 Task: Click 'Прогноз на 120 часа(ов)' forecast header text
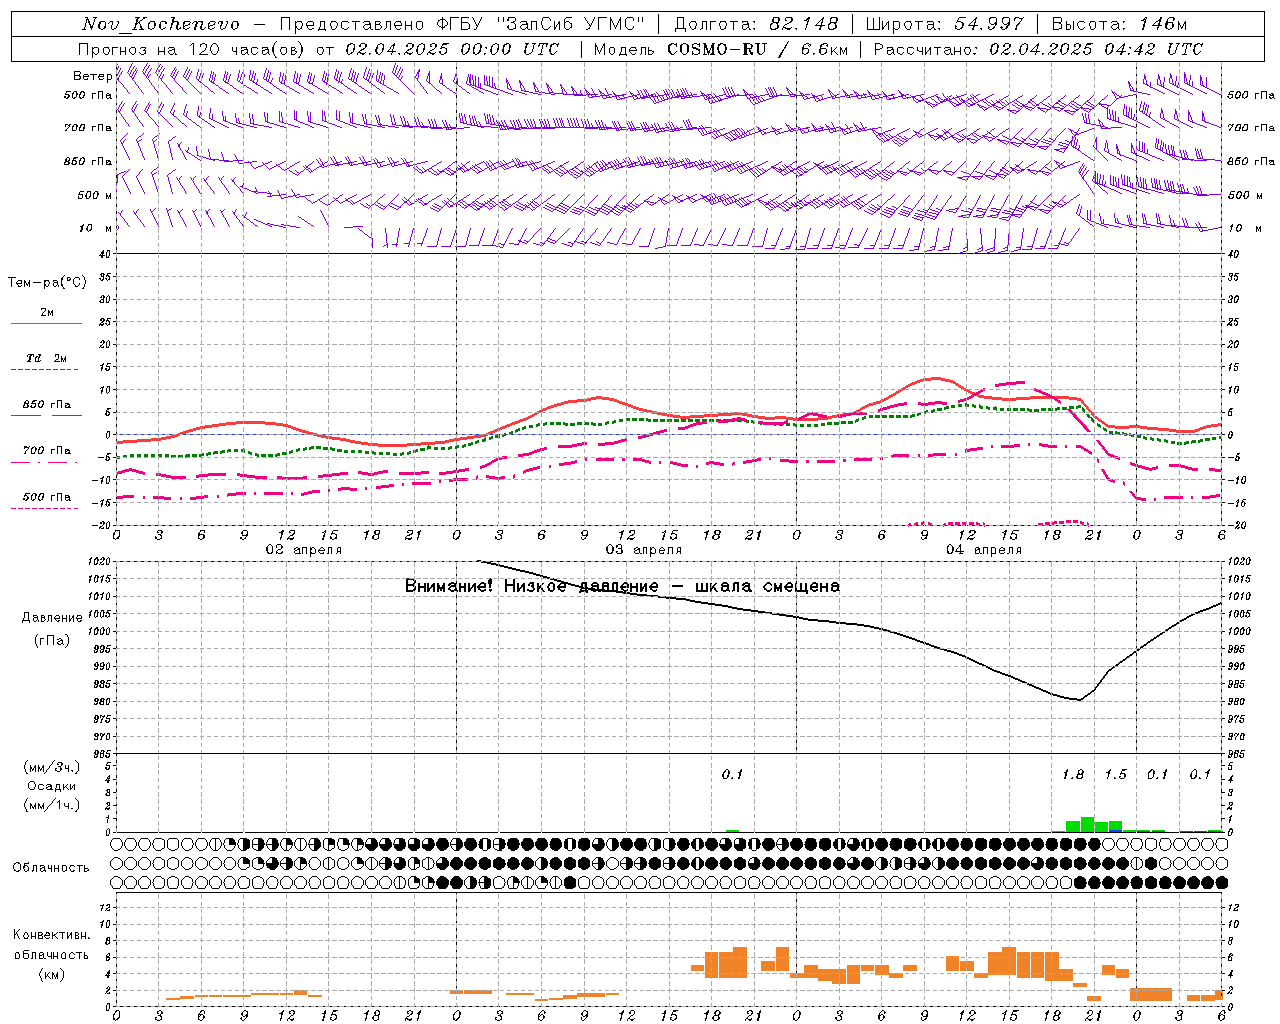tap(192, 49)
